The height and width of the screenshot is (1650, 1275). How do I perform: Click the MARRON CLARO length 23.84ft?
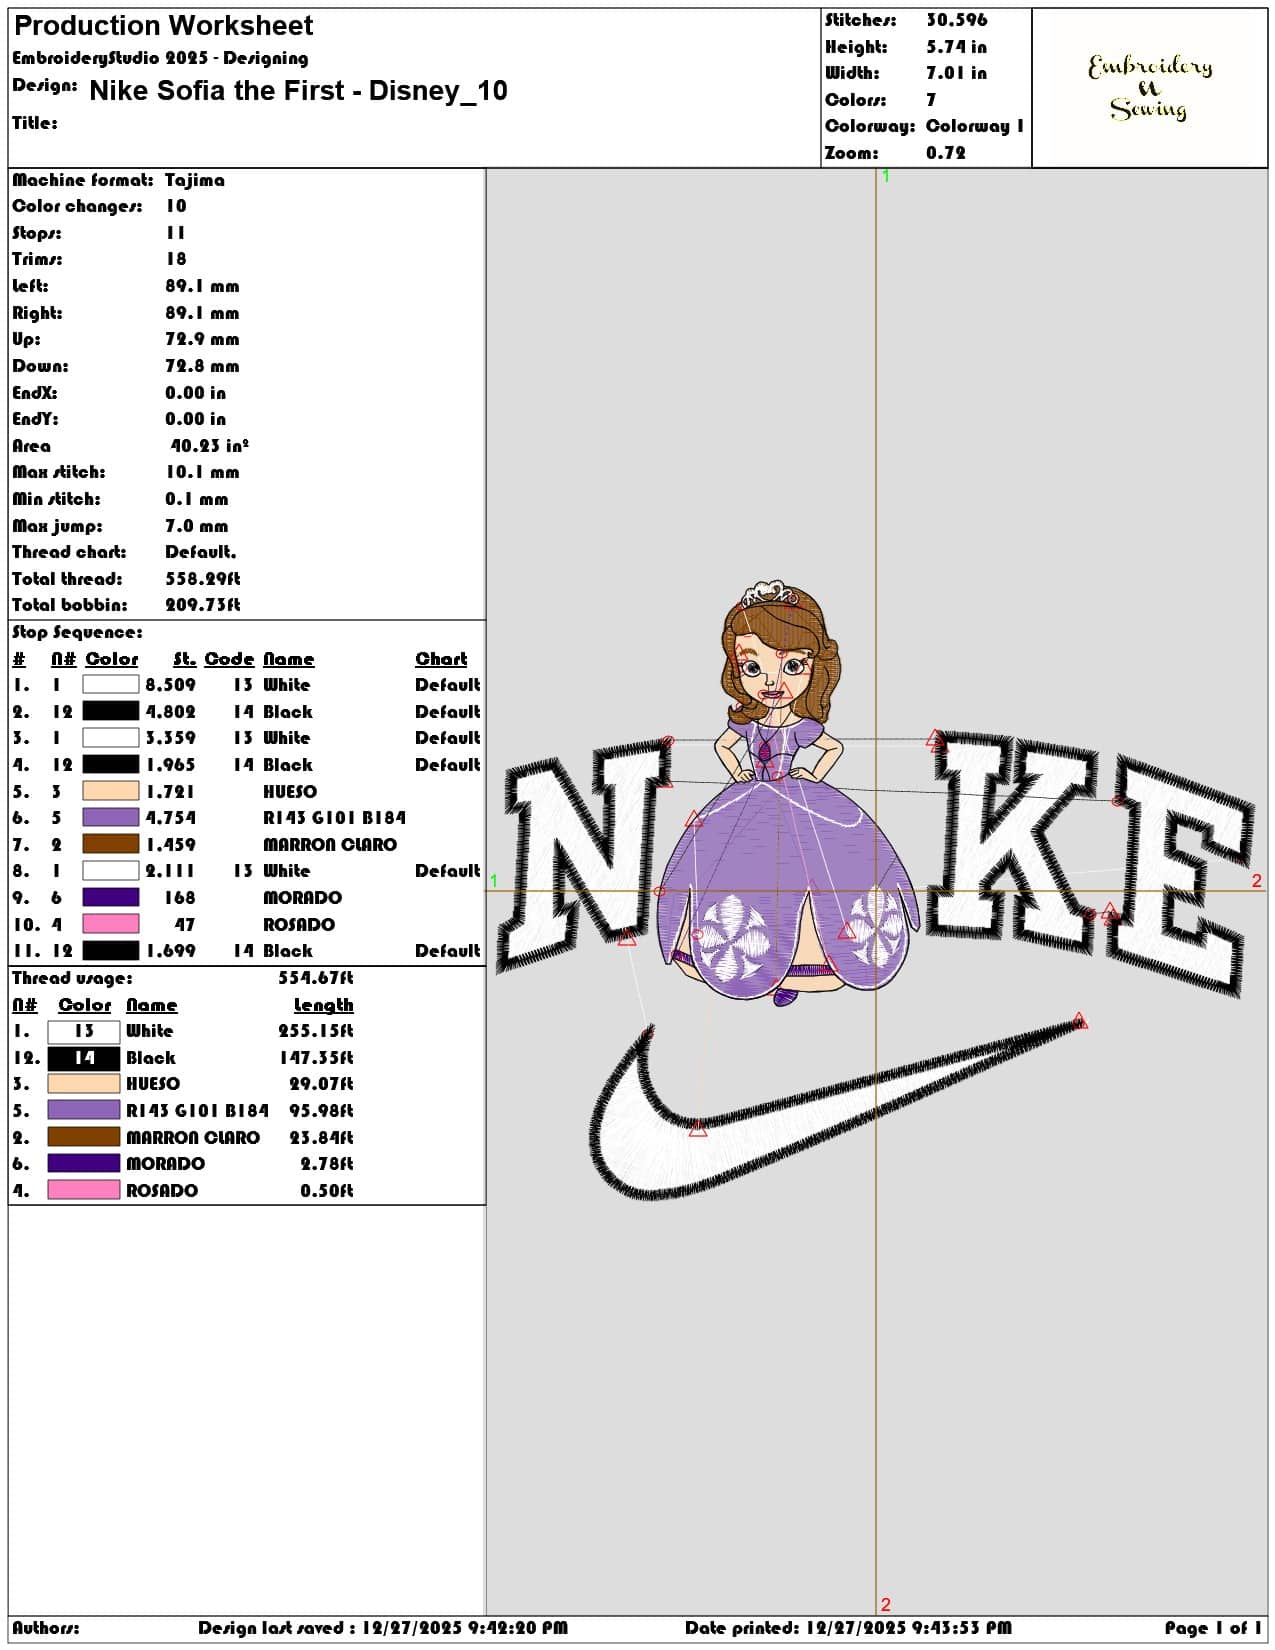click(322, 1138)
